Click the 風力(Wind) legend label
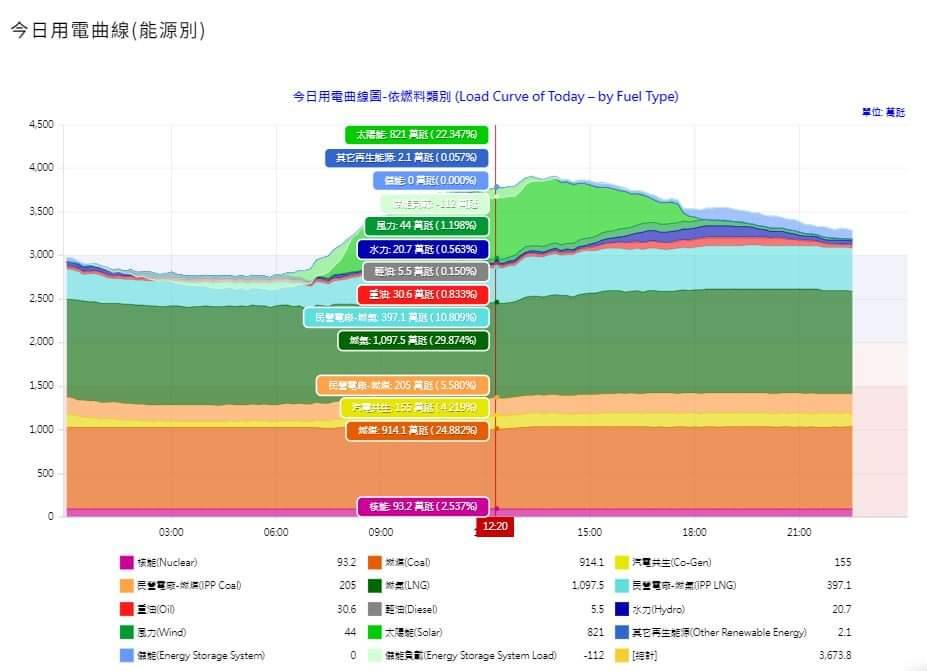Viewport: 927px width, 671px height. pos(161,632)
